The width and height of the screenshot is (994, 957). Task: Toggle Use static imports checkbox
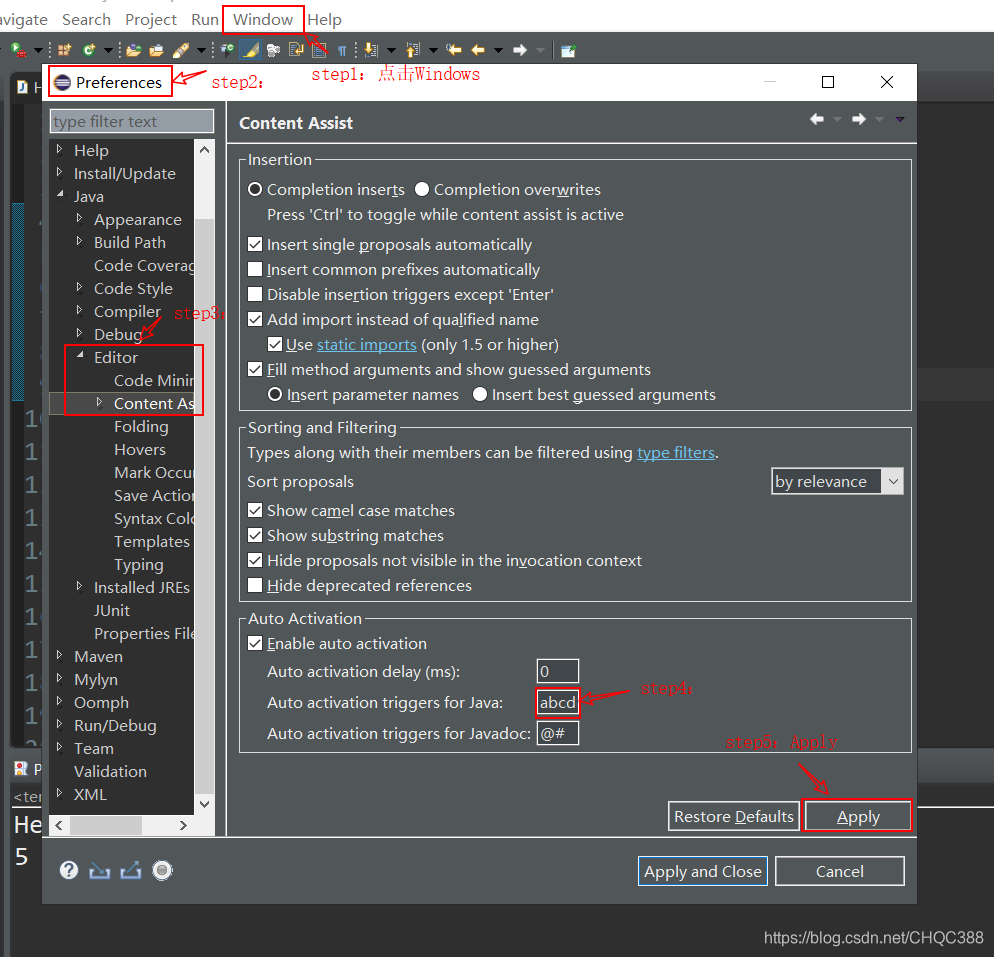(275, 344)
